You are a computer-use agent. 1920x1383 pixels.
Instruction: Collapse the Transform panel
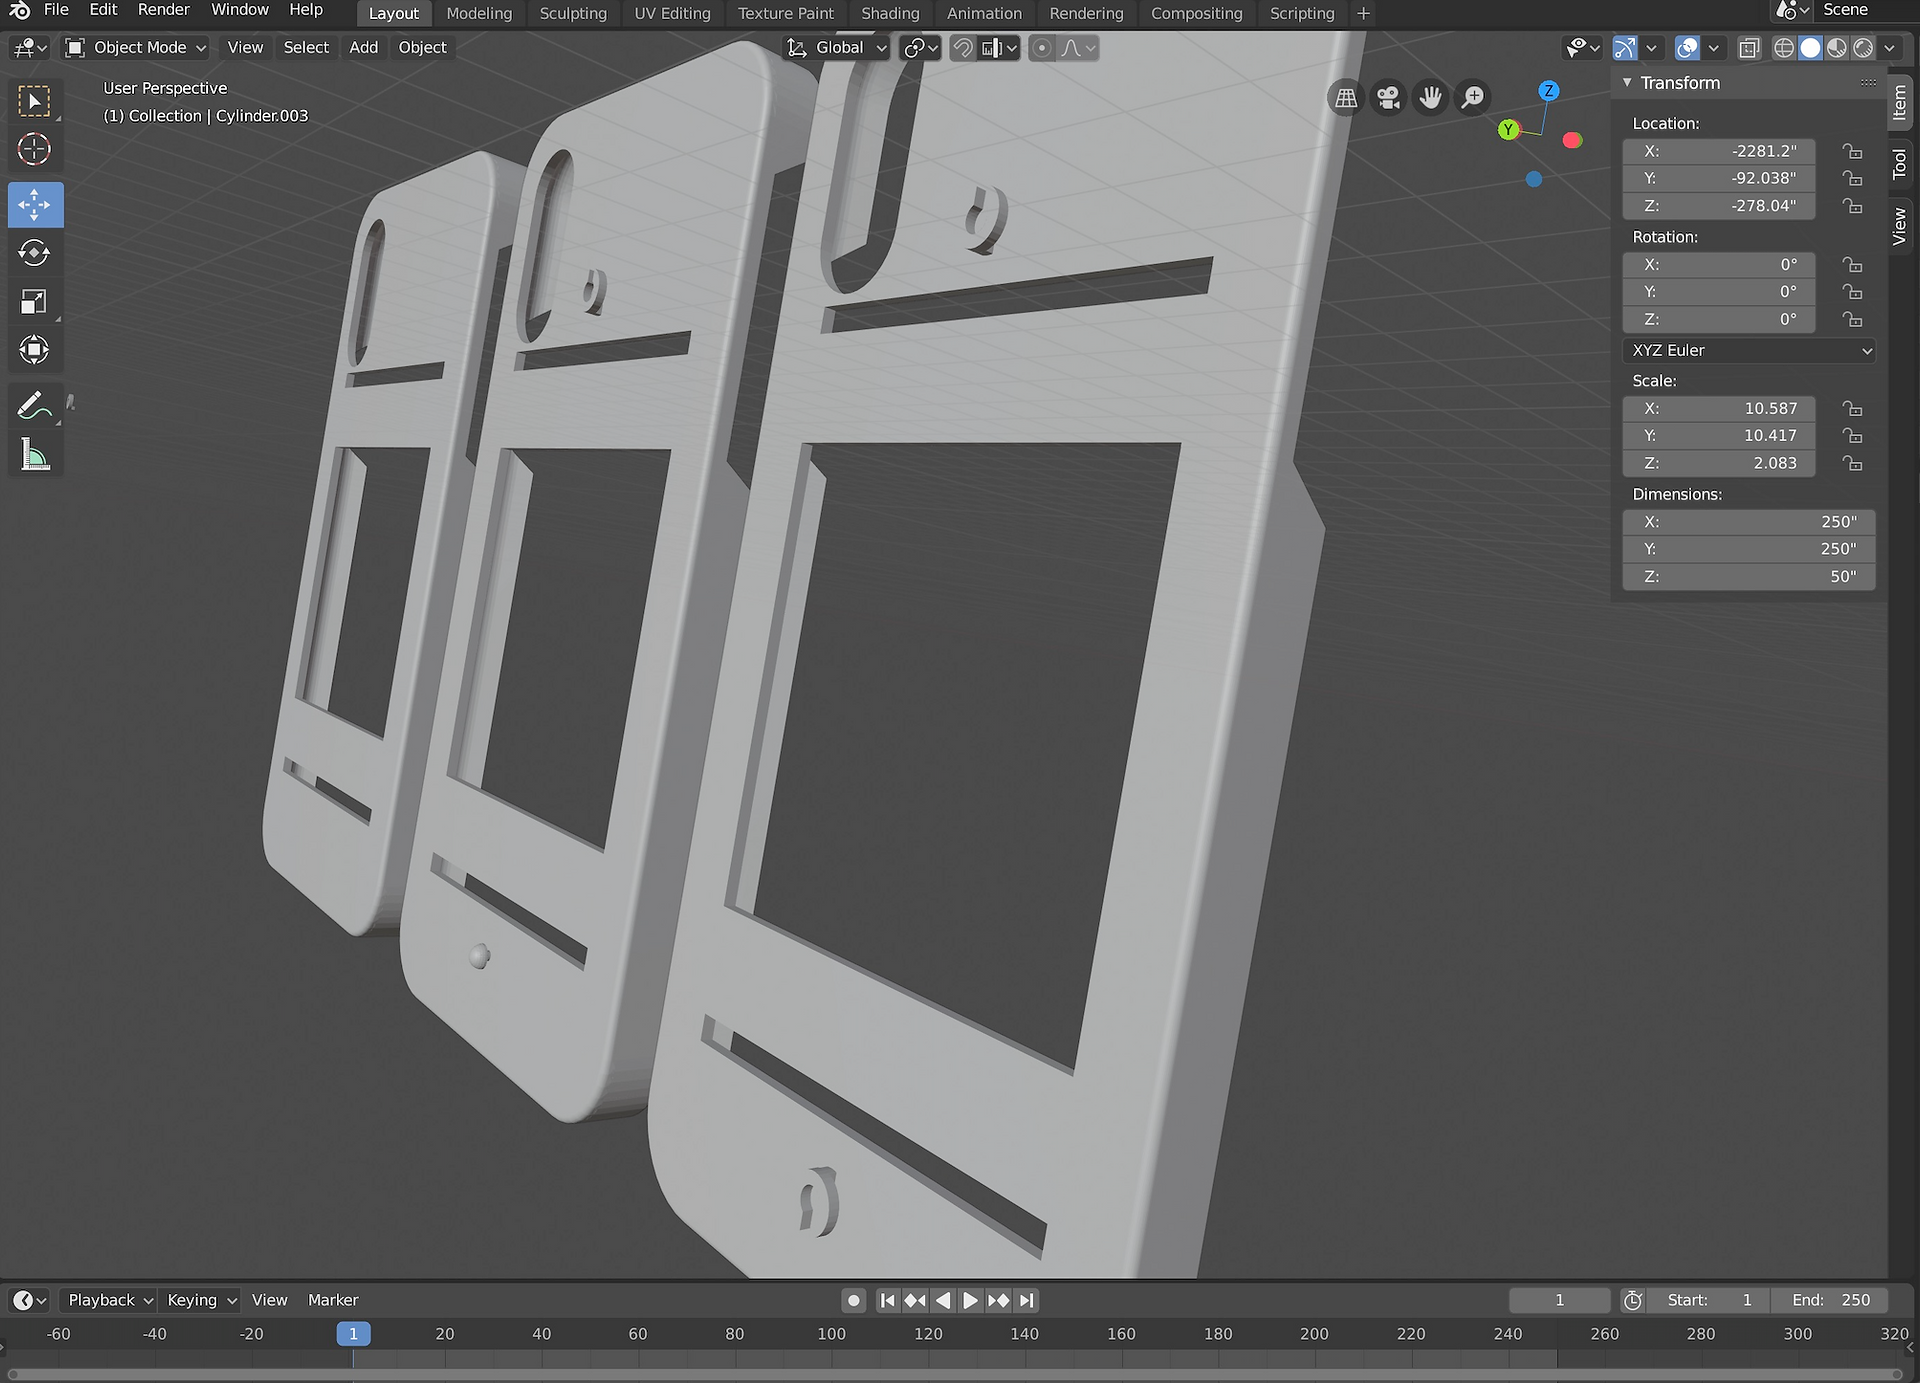1627,83
